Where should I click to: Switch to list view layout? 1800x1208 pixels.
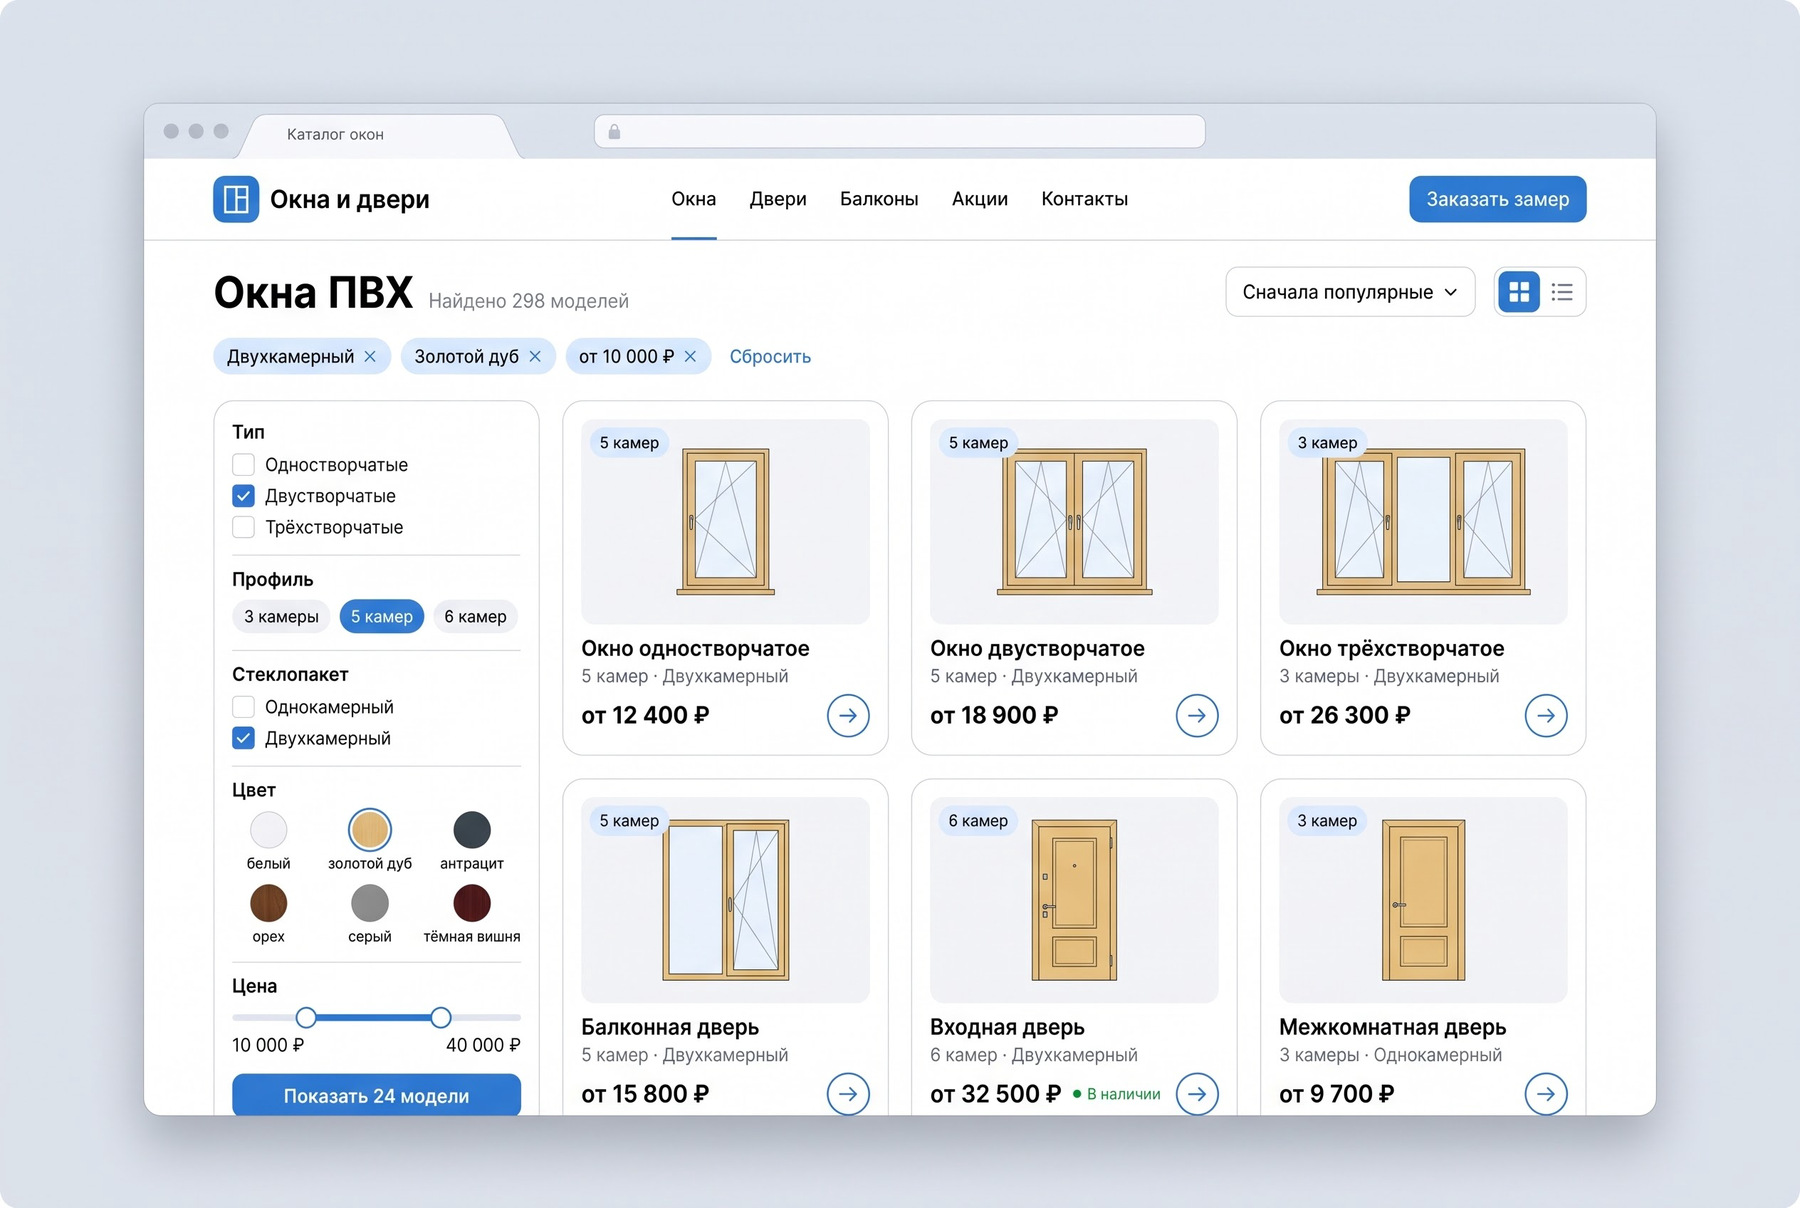[x=1562, y=292]
